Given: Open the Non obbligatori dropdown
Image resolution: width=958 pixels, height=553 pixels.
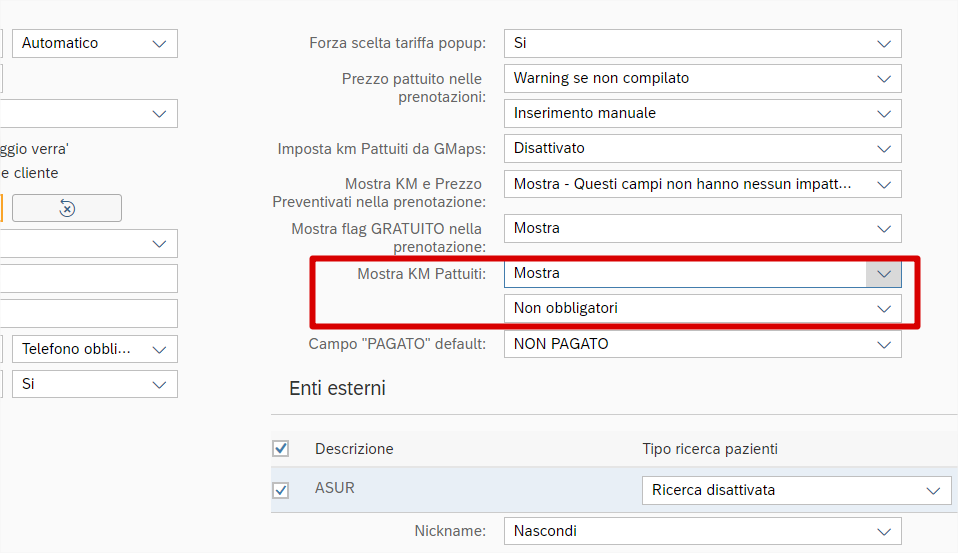Looking at the screenshot, I should pos(883,308).
